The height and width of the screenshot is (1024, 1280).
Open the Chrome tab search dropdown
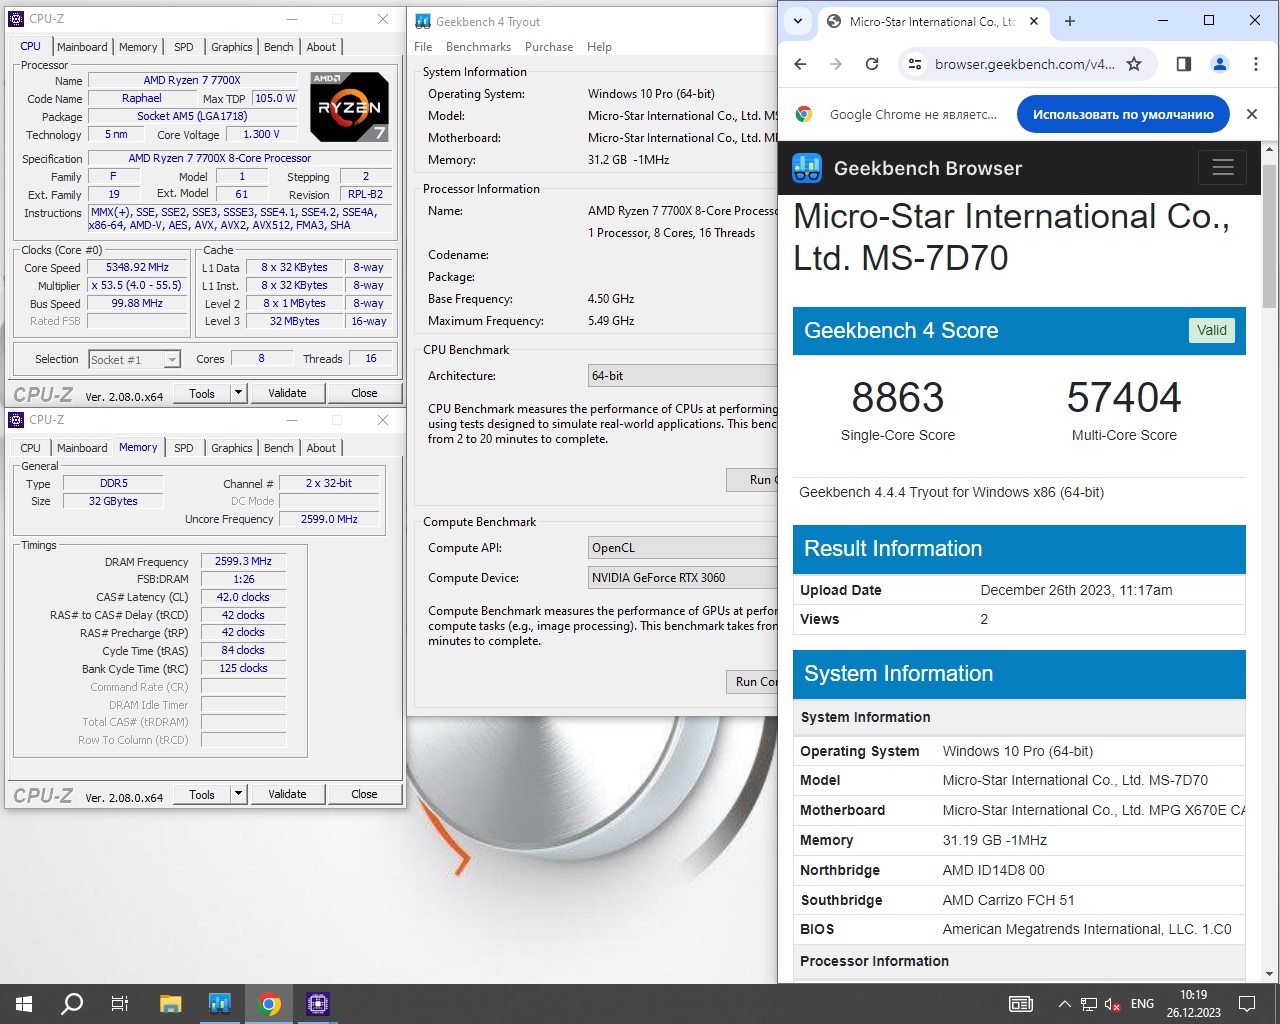798,21
